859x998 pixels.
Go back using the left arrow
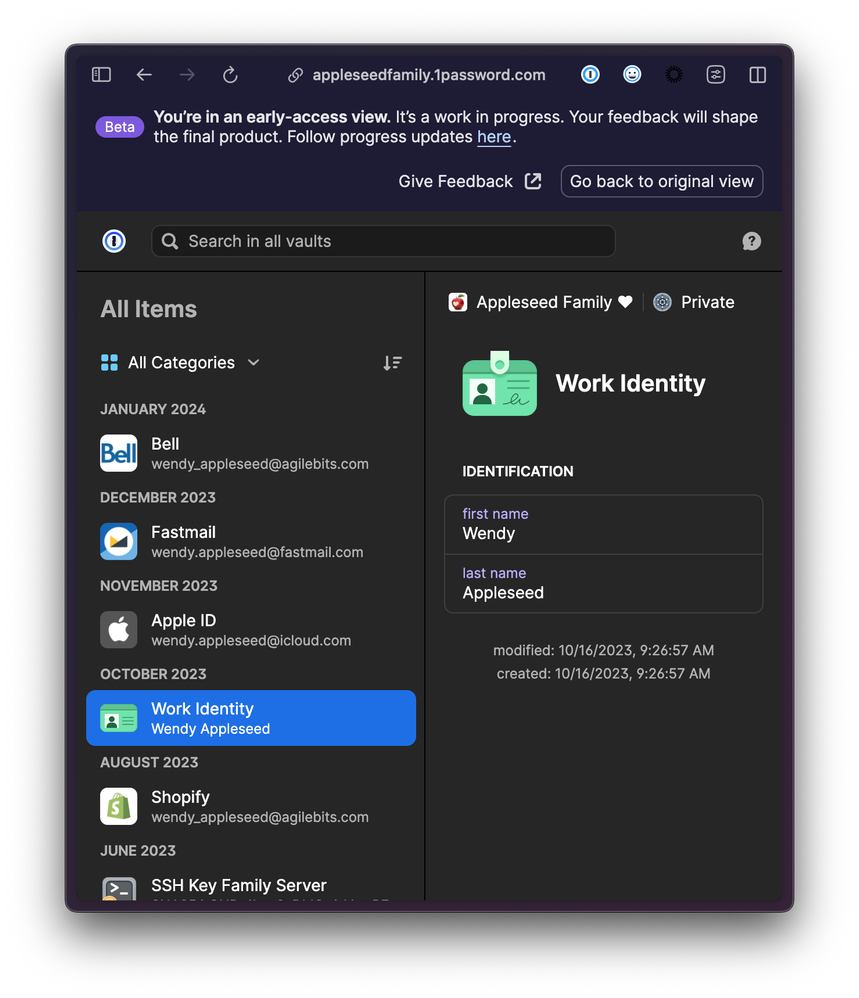(144, 75)
